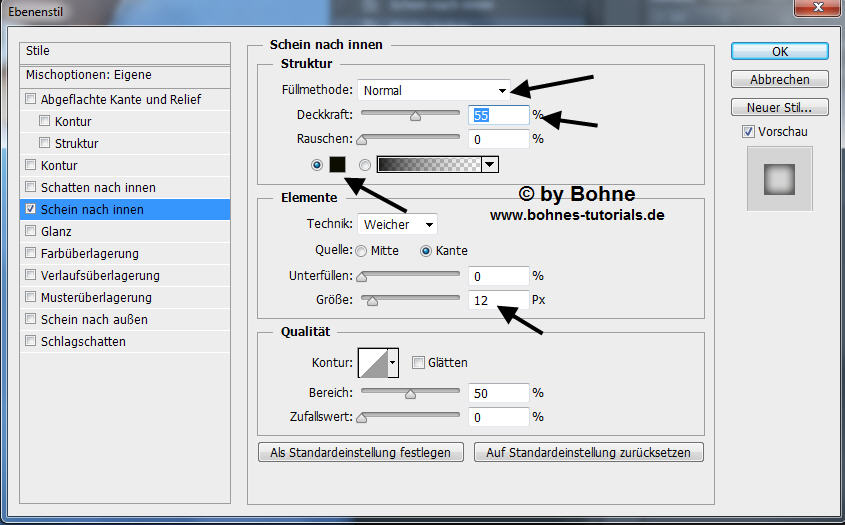Select the Schlagschatten style row label
Viewport: 845px width, 525px height.
click(x=83, y=342)
